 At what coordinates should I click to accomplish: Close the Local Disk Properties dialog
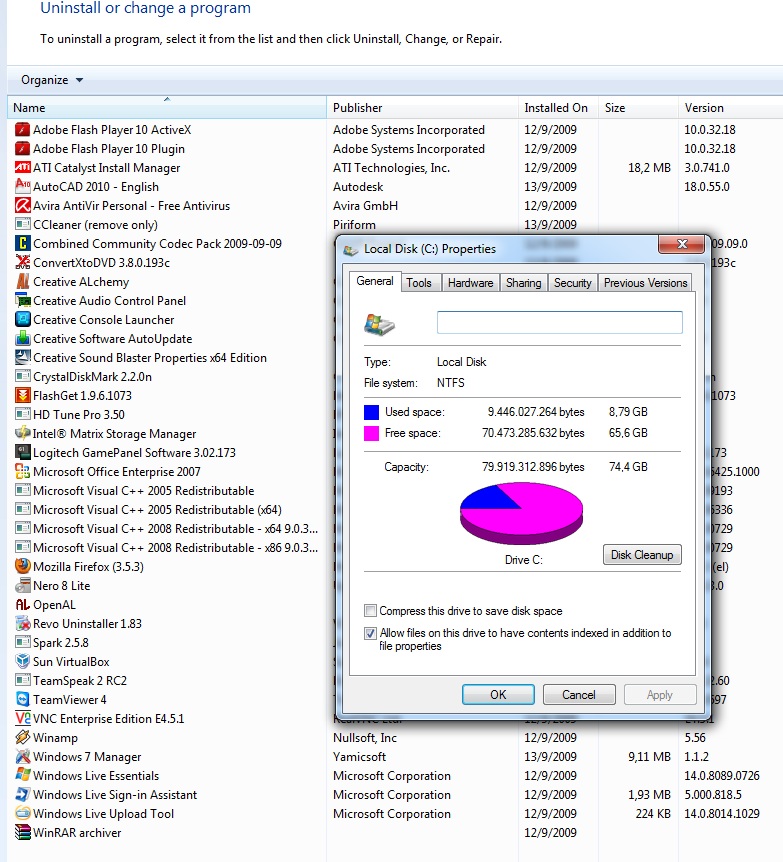[682, 244]
